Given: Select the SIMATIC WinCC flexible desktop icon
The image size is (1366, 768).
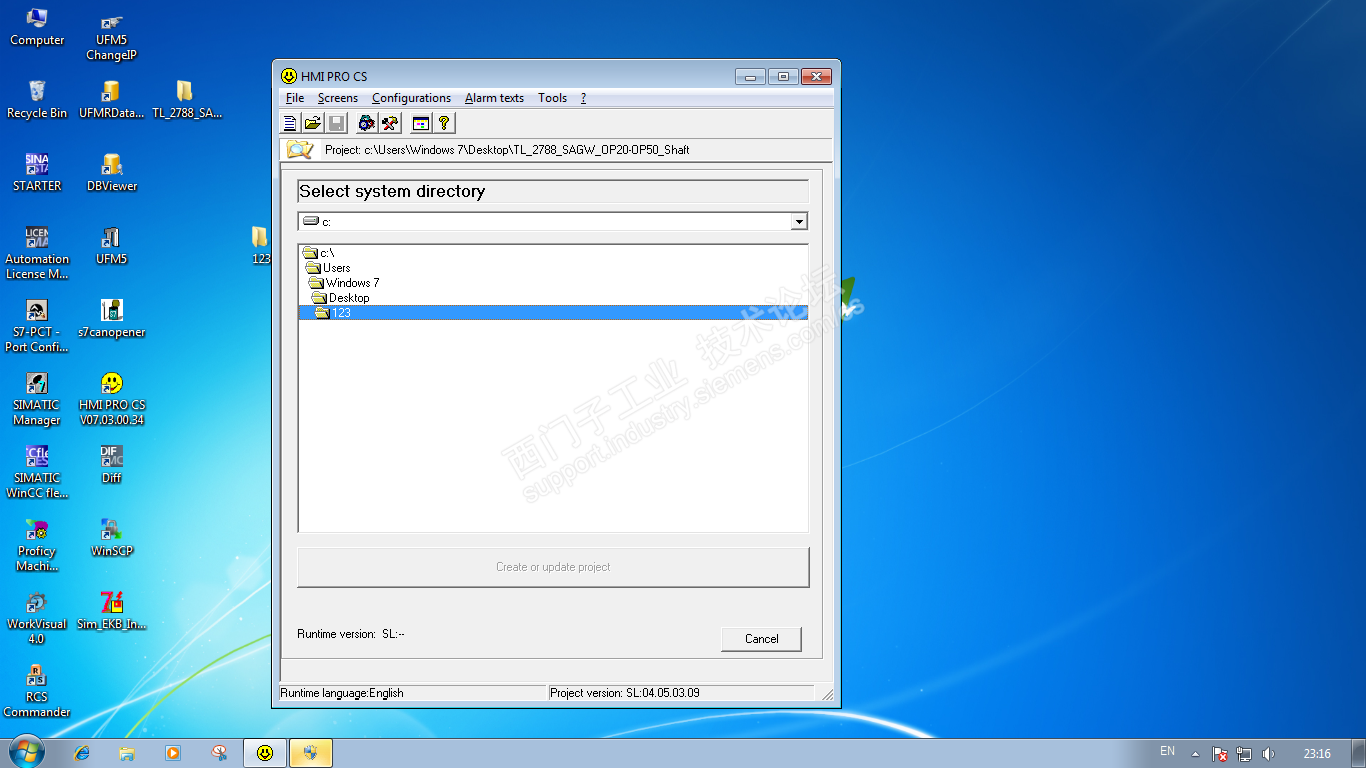Looking at the screenshot, I should coord(37,472).
